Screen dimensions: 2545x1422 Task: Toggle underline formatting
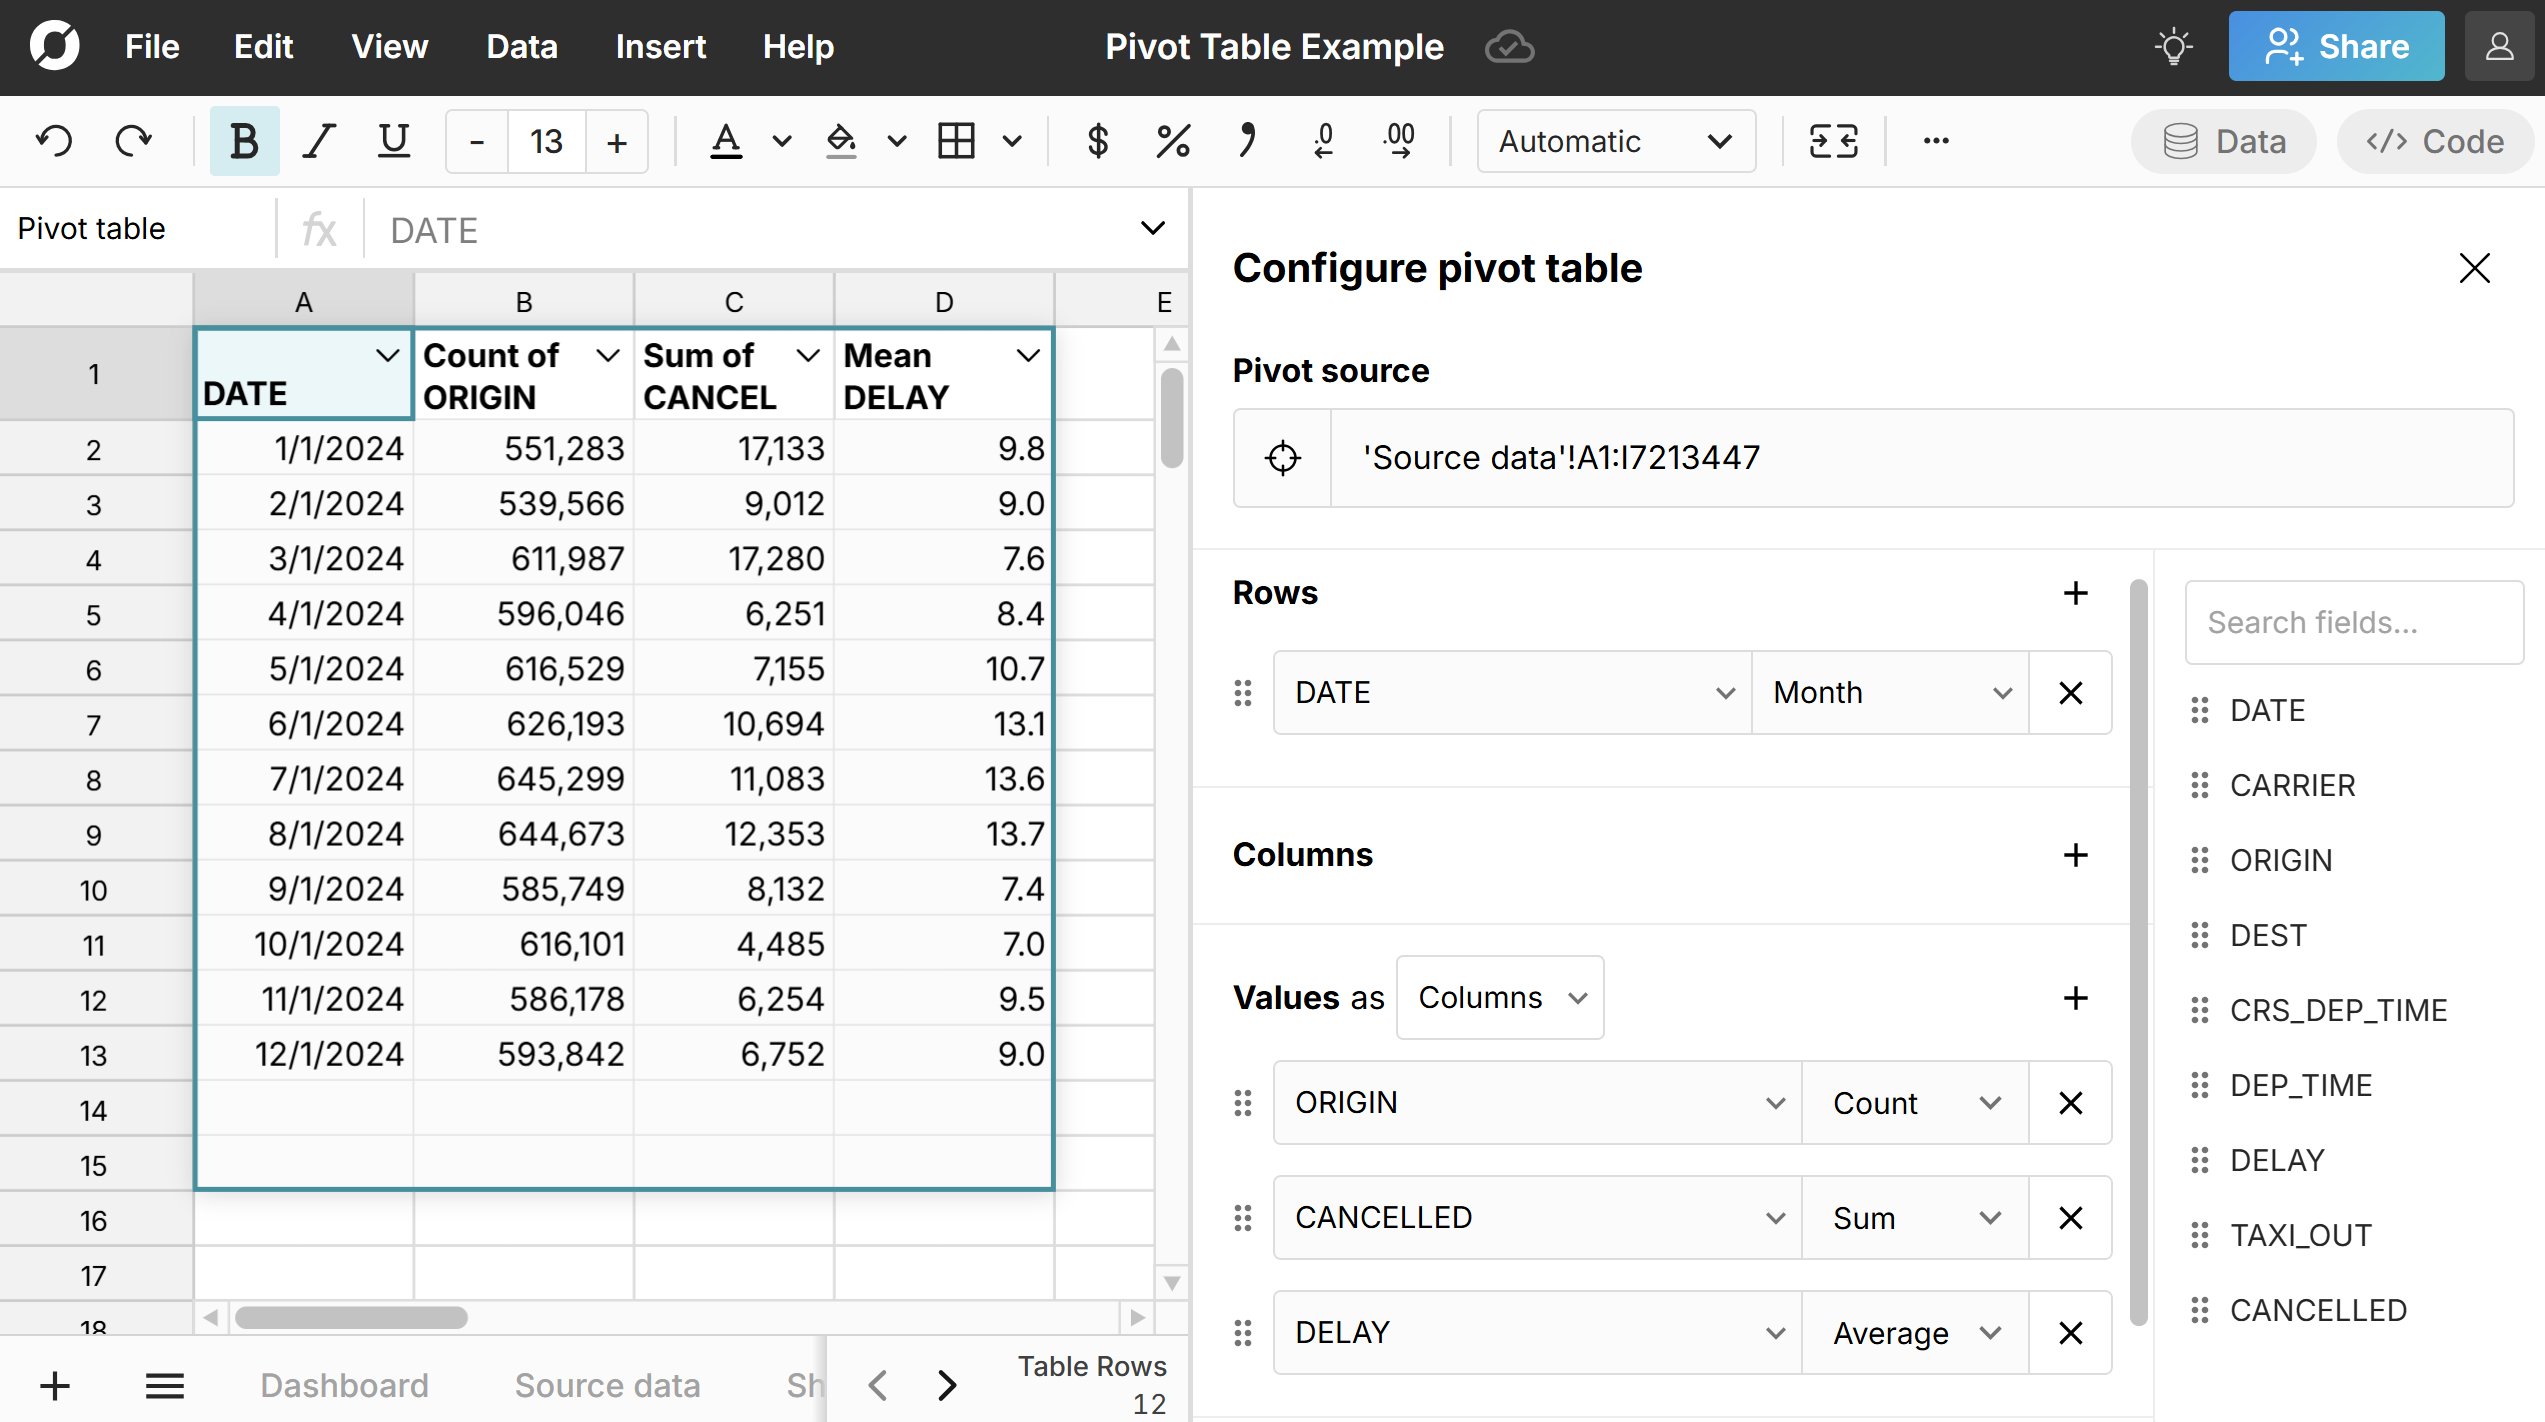click(393, 140)
